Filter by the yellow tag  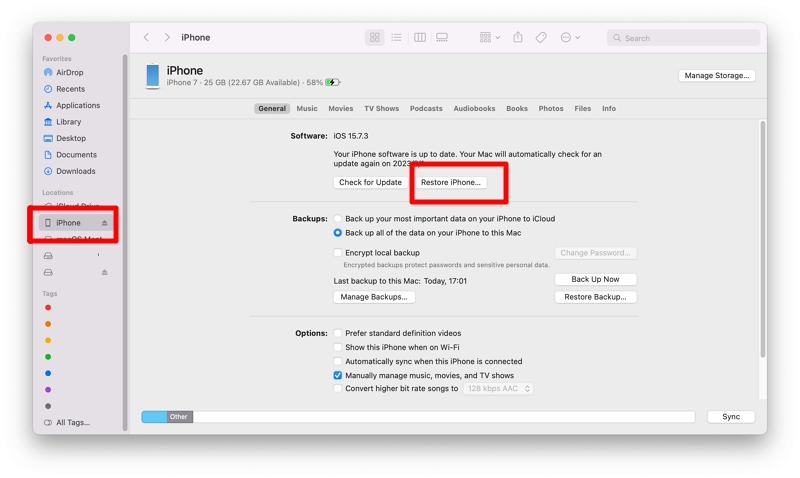pos(48,340)
